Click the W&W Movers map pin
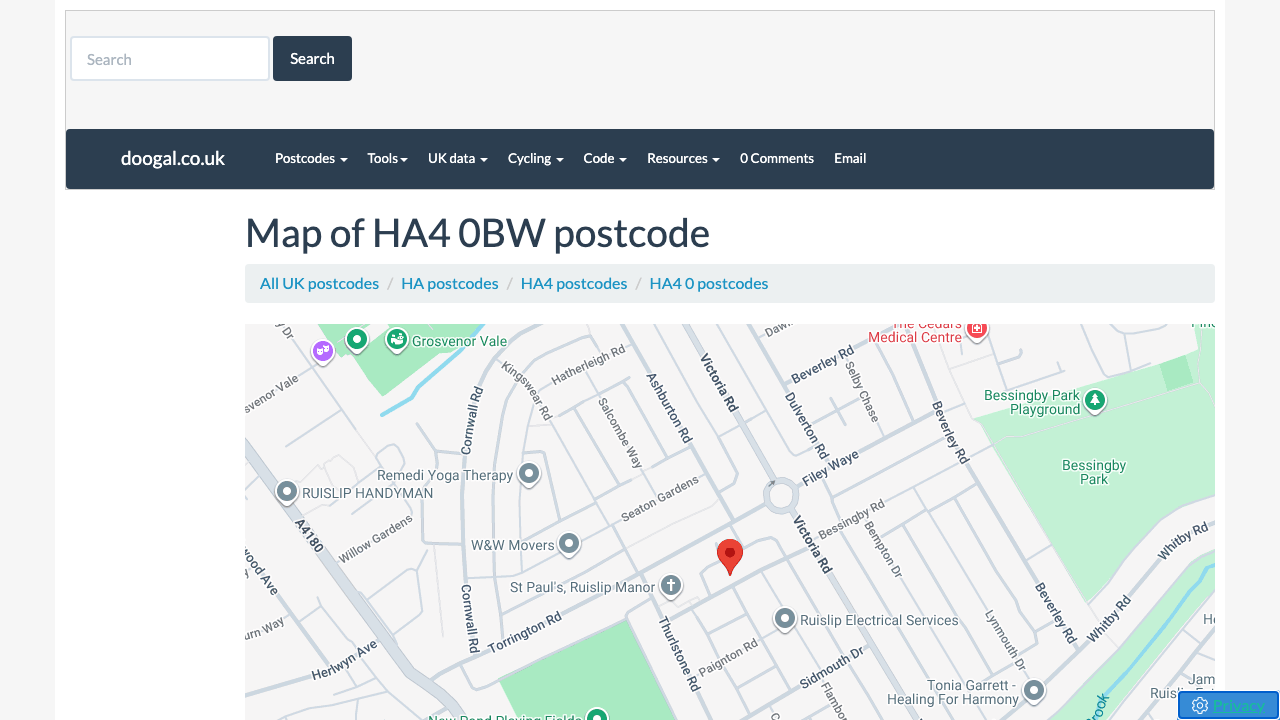Screen dimensions: 1280x720 569,543
